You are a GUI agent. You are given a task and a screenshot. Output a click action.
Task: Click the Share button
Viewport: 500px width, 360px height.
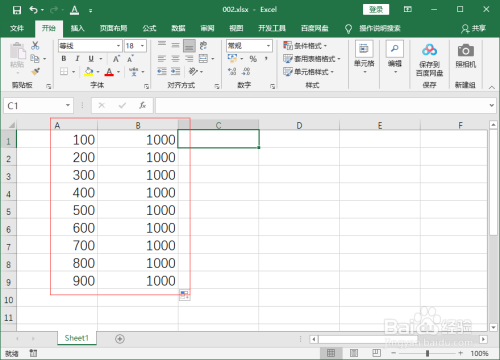click(x=473, y=29)
